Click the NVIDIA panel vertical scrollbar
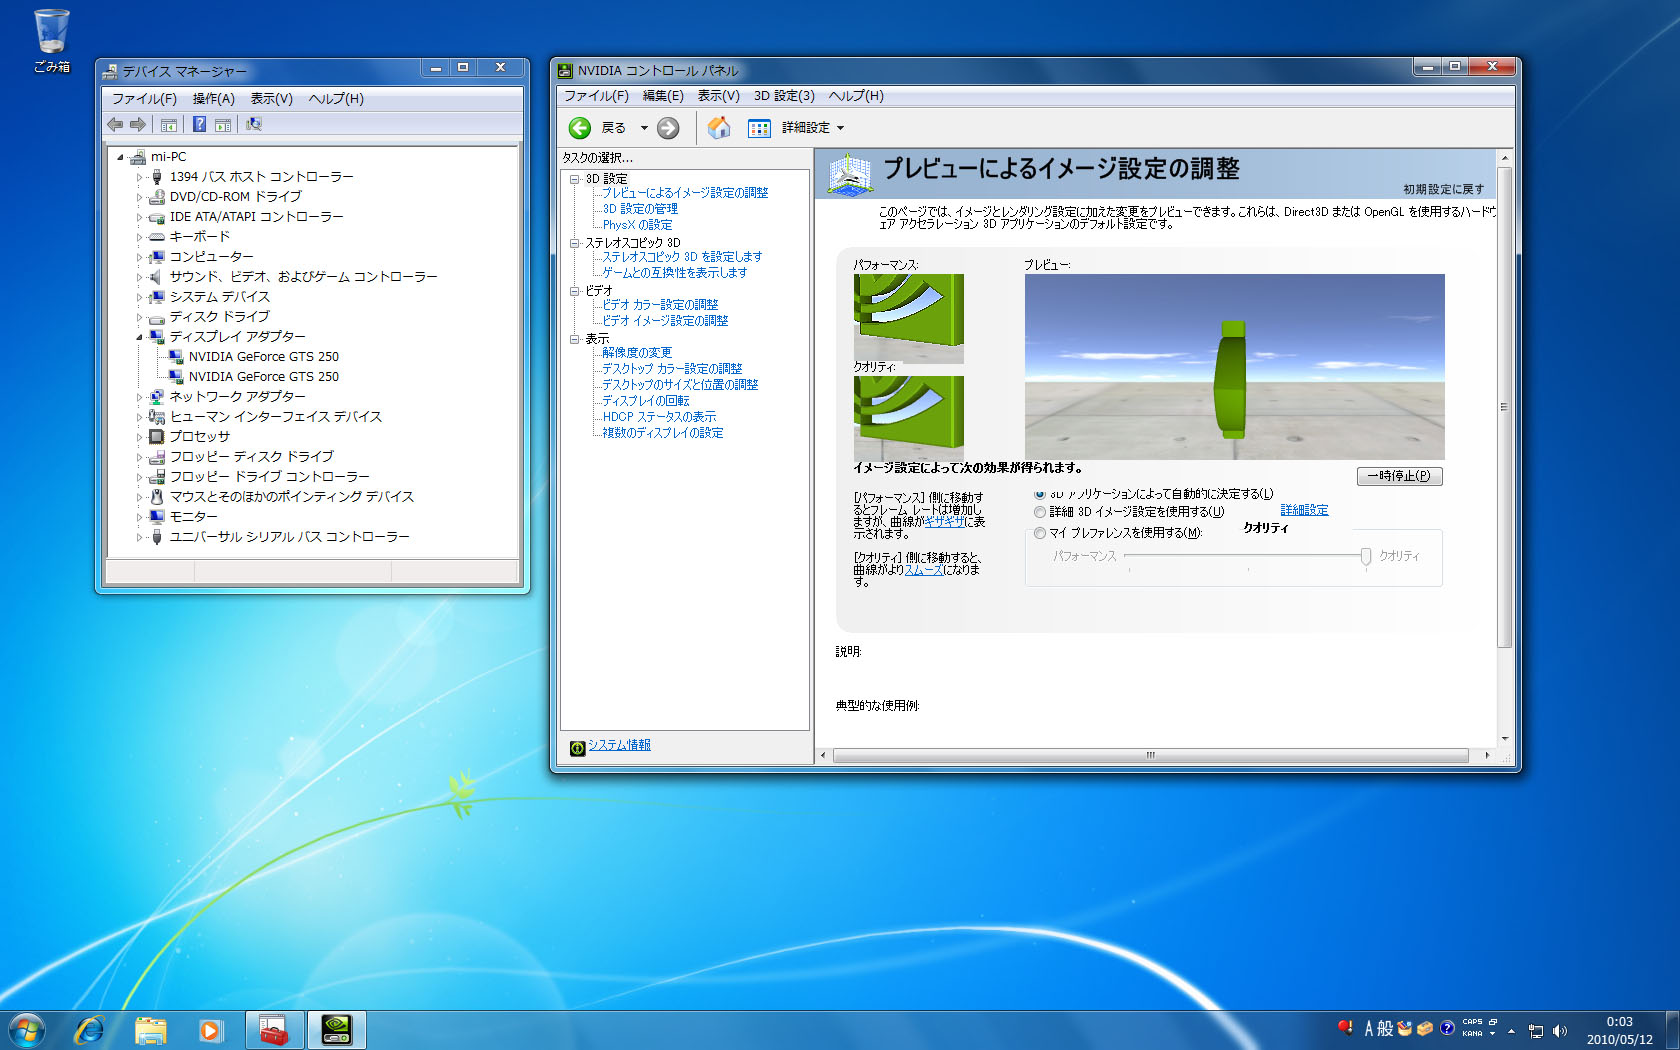The width and height of the screenshot is (1680, 1050). (1504, 406)
